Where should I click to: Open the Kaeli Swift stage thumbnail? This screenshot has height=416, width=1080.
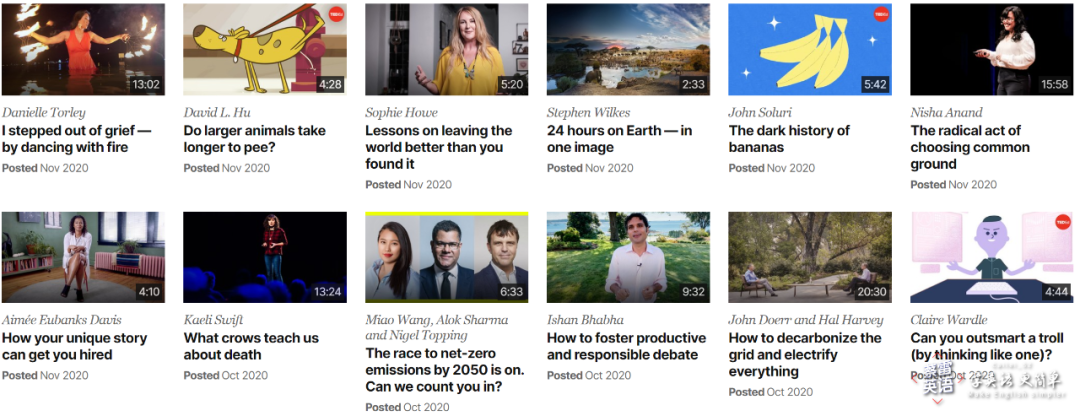click(265, 257)
